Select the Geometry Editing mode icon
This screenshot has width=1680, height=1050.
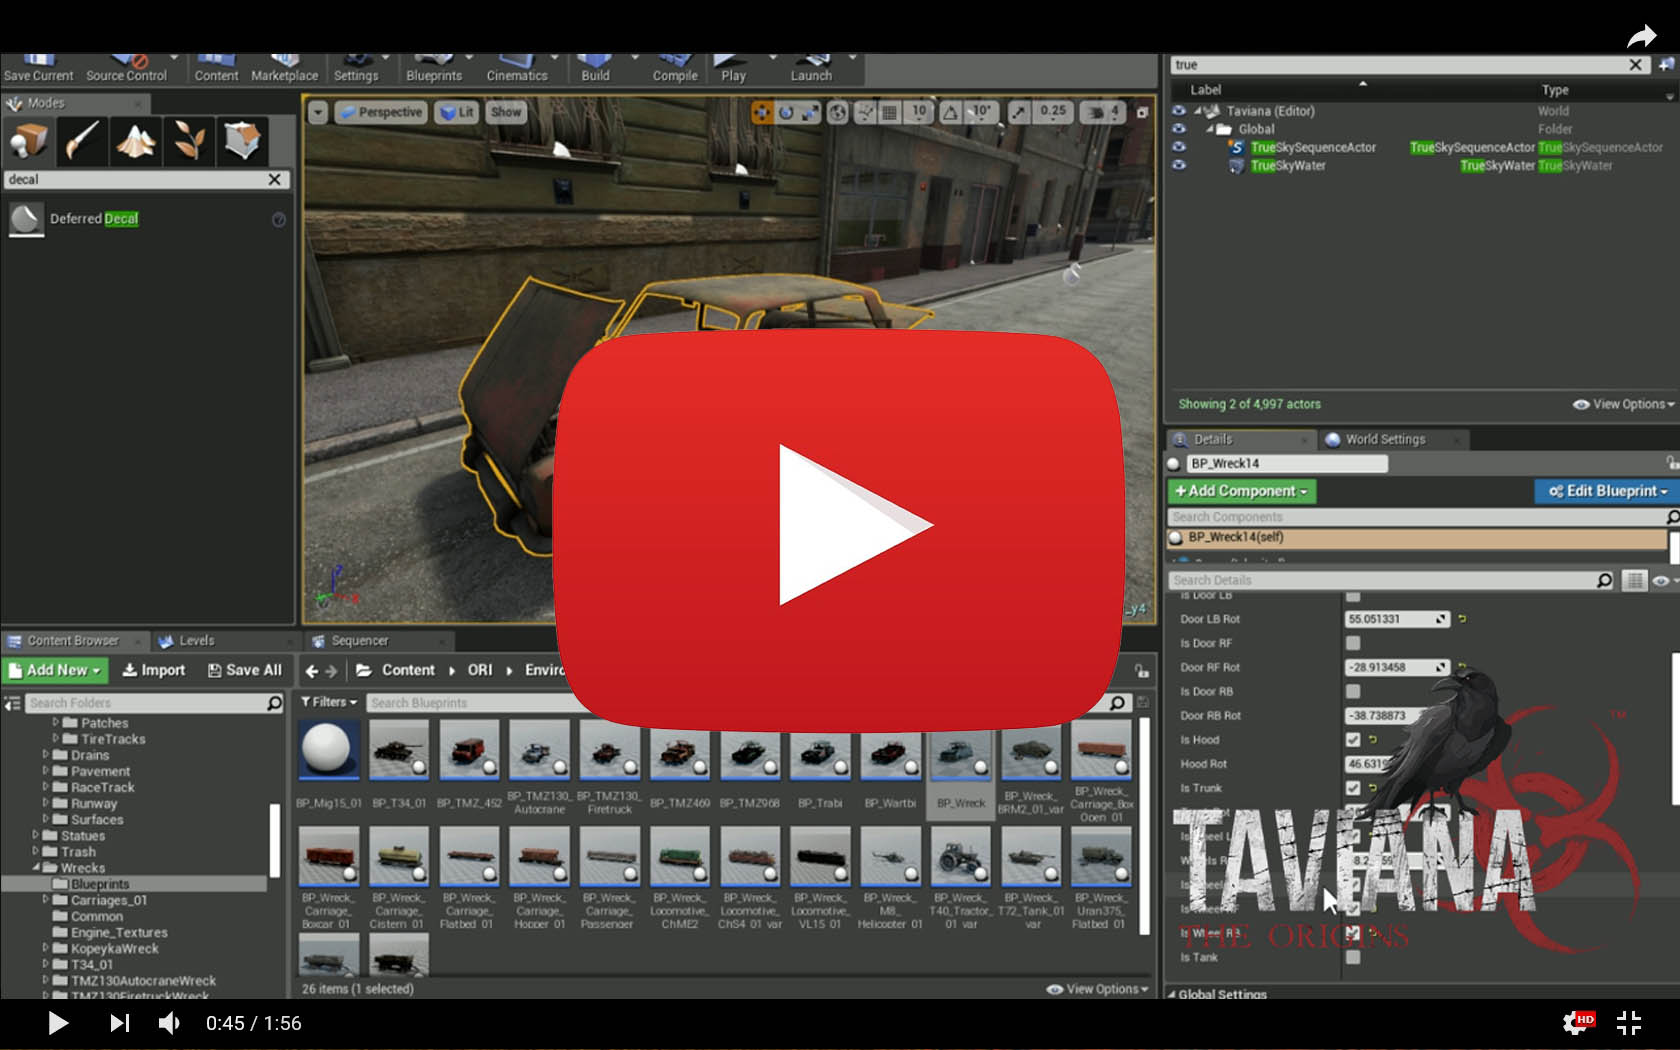[x=242, y=141]
